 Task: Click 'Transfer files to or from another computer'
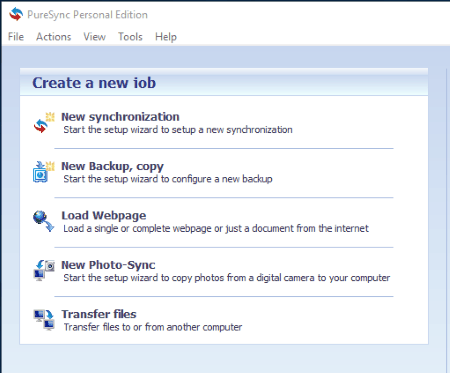click(x=153, y=327)
